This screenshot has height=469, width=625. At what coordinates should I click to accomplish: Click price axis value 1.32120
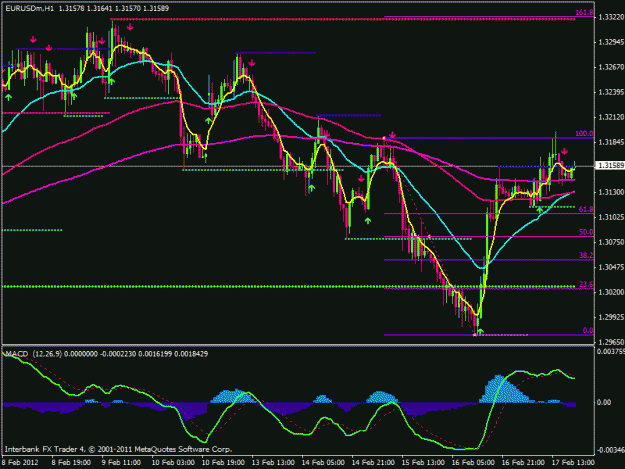(611, 117)
